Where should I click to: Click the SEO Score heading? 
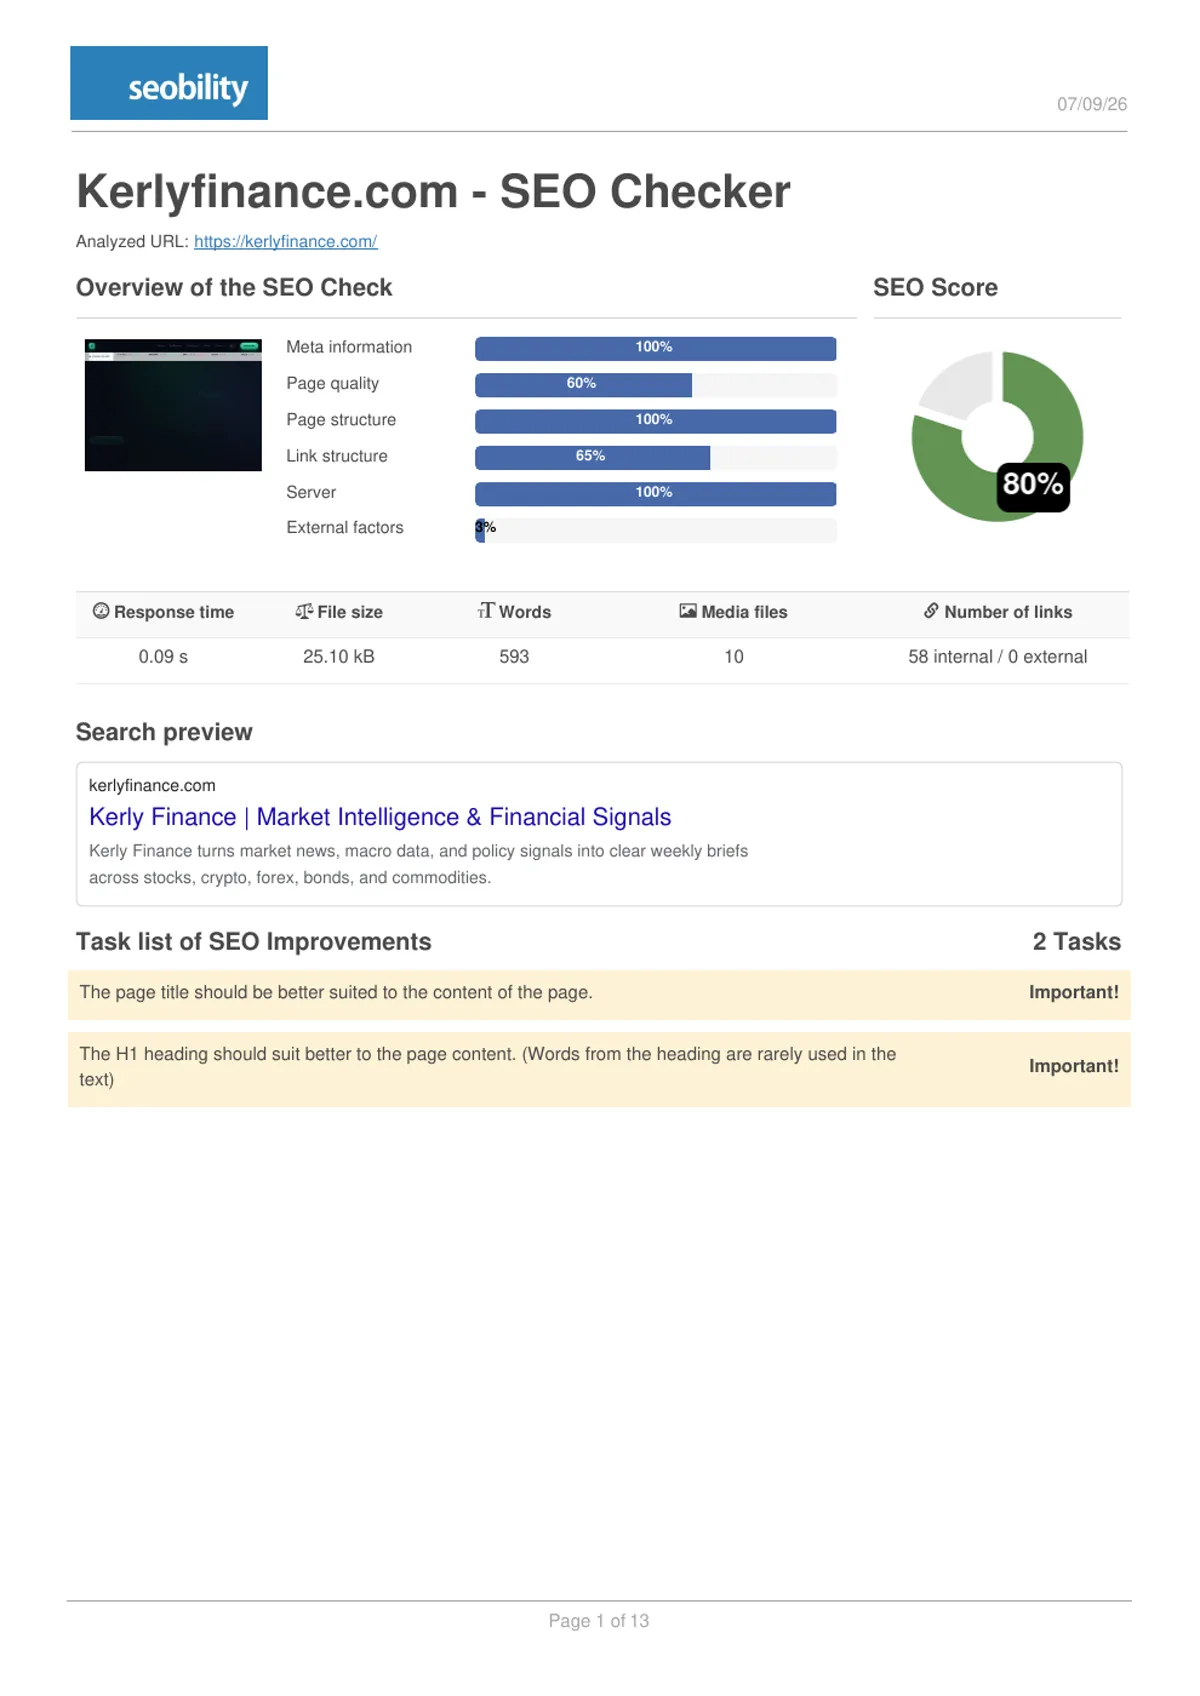point(935,288)
